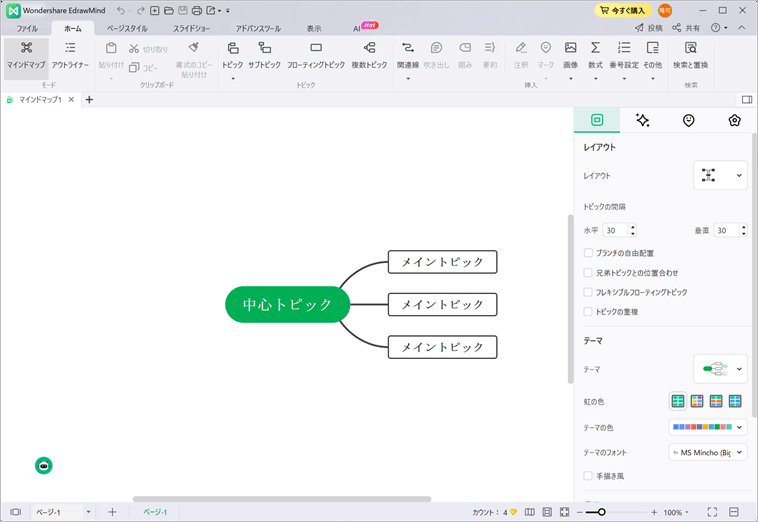Viewport: 758px width, 522px height.
Task: Click the フローティングトピック ribbon icon
Action: (x=316, y=48)
